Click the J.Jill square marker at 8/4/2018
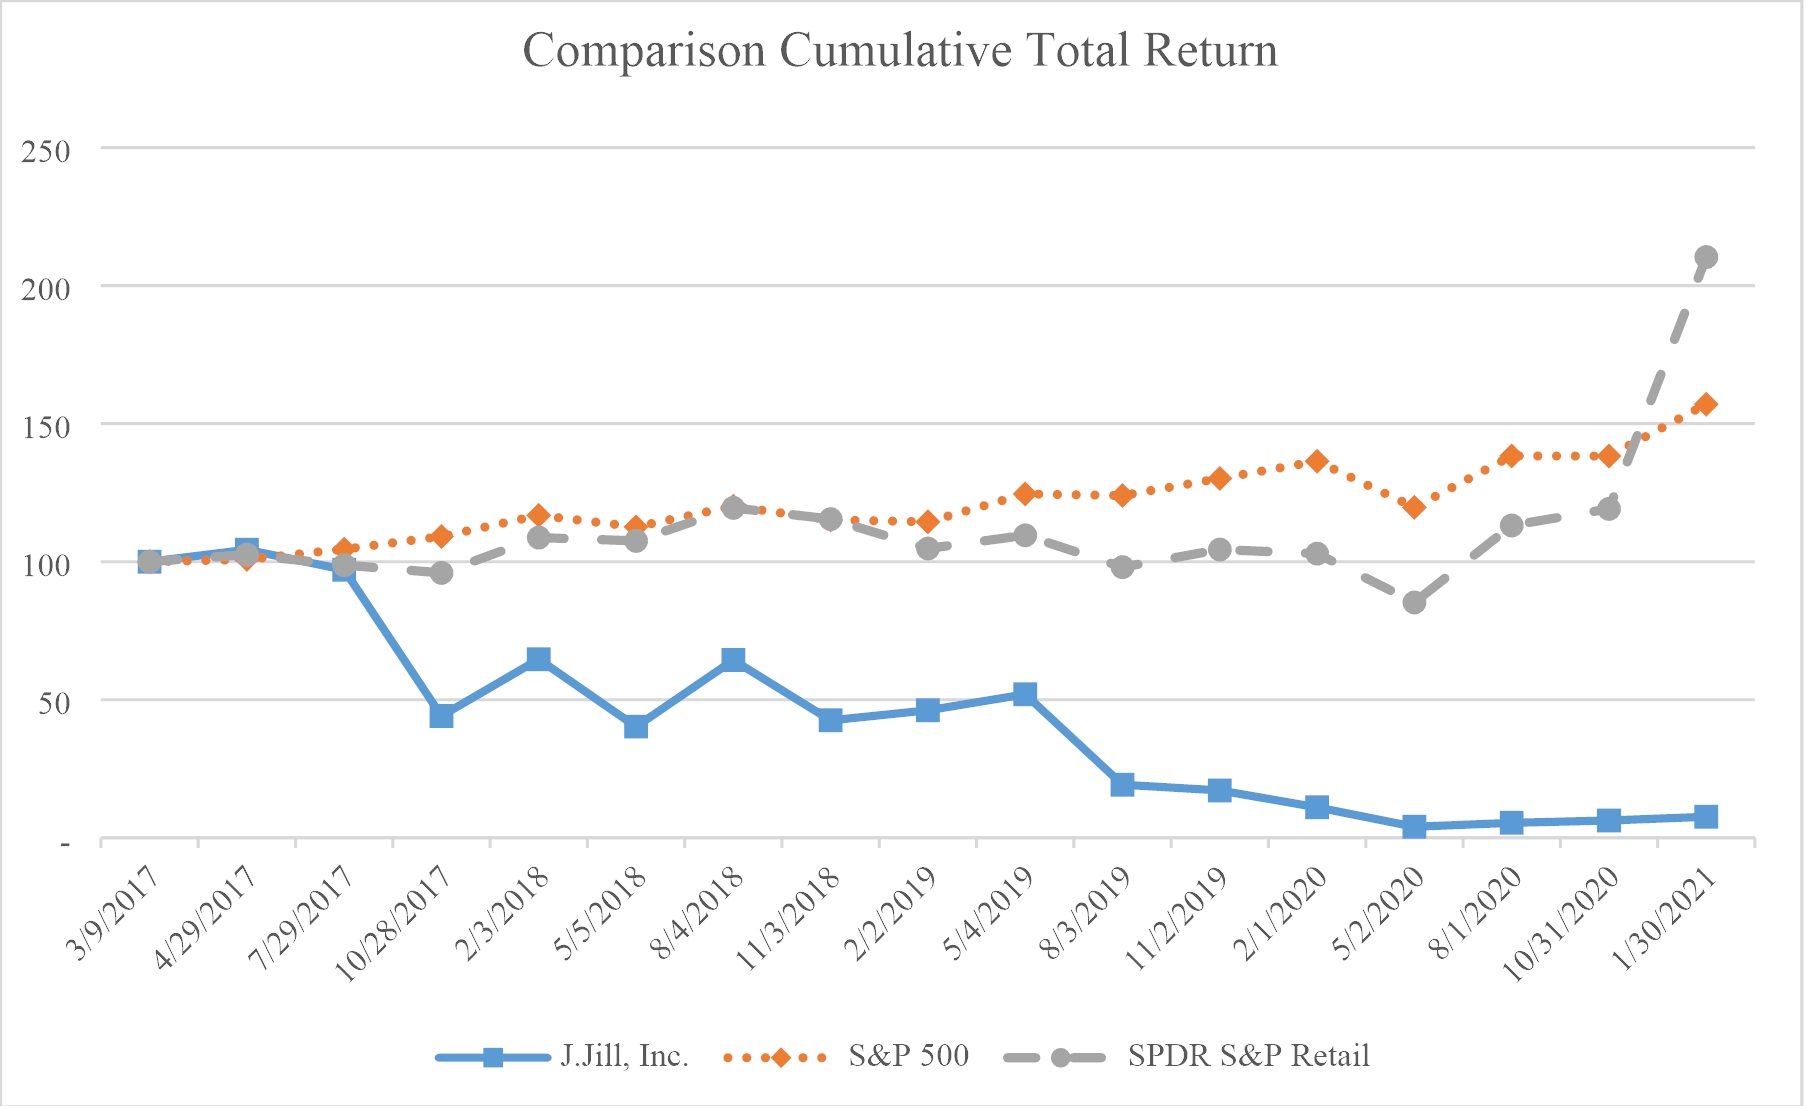Image resolution: width=1806 pixels, height=1106 pixels. 733,660
